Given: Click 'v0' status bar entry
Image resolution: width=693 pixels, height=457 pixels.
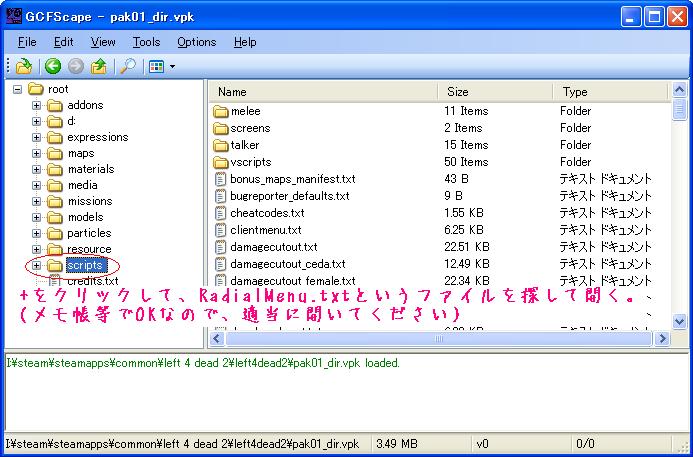Looking at the screenshot, I should point(483,443).
